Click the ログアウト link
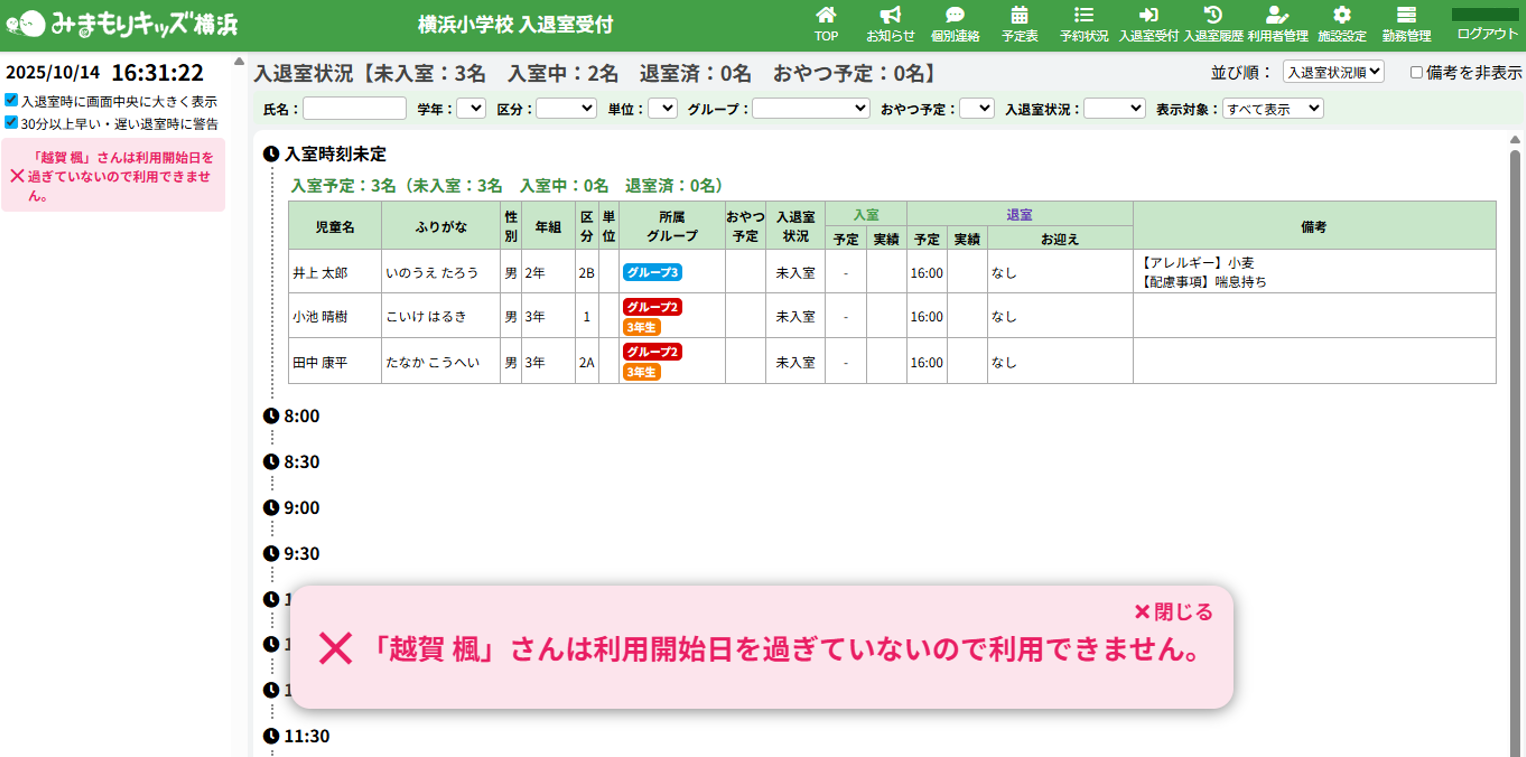The height and width of the screenshot is (757, 1526). (x=1487, y=33)
